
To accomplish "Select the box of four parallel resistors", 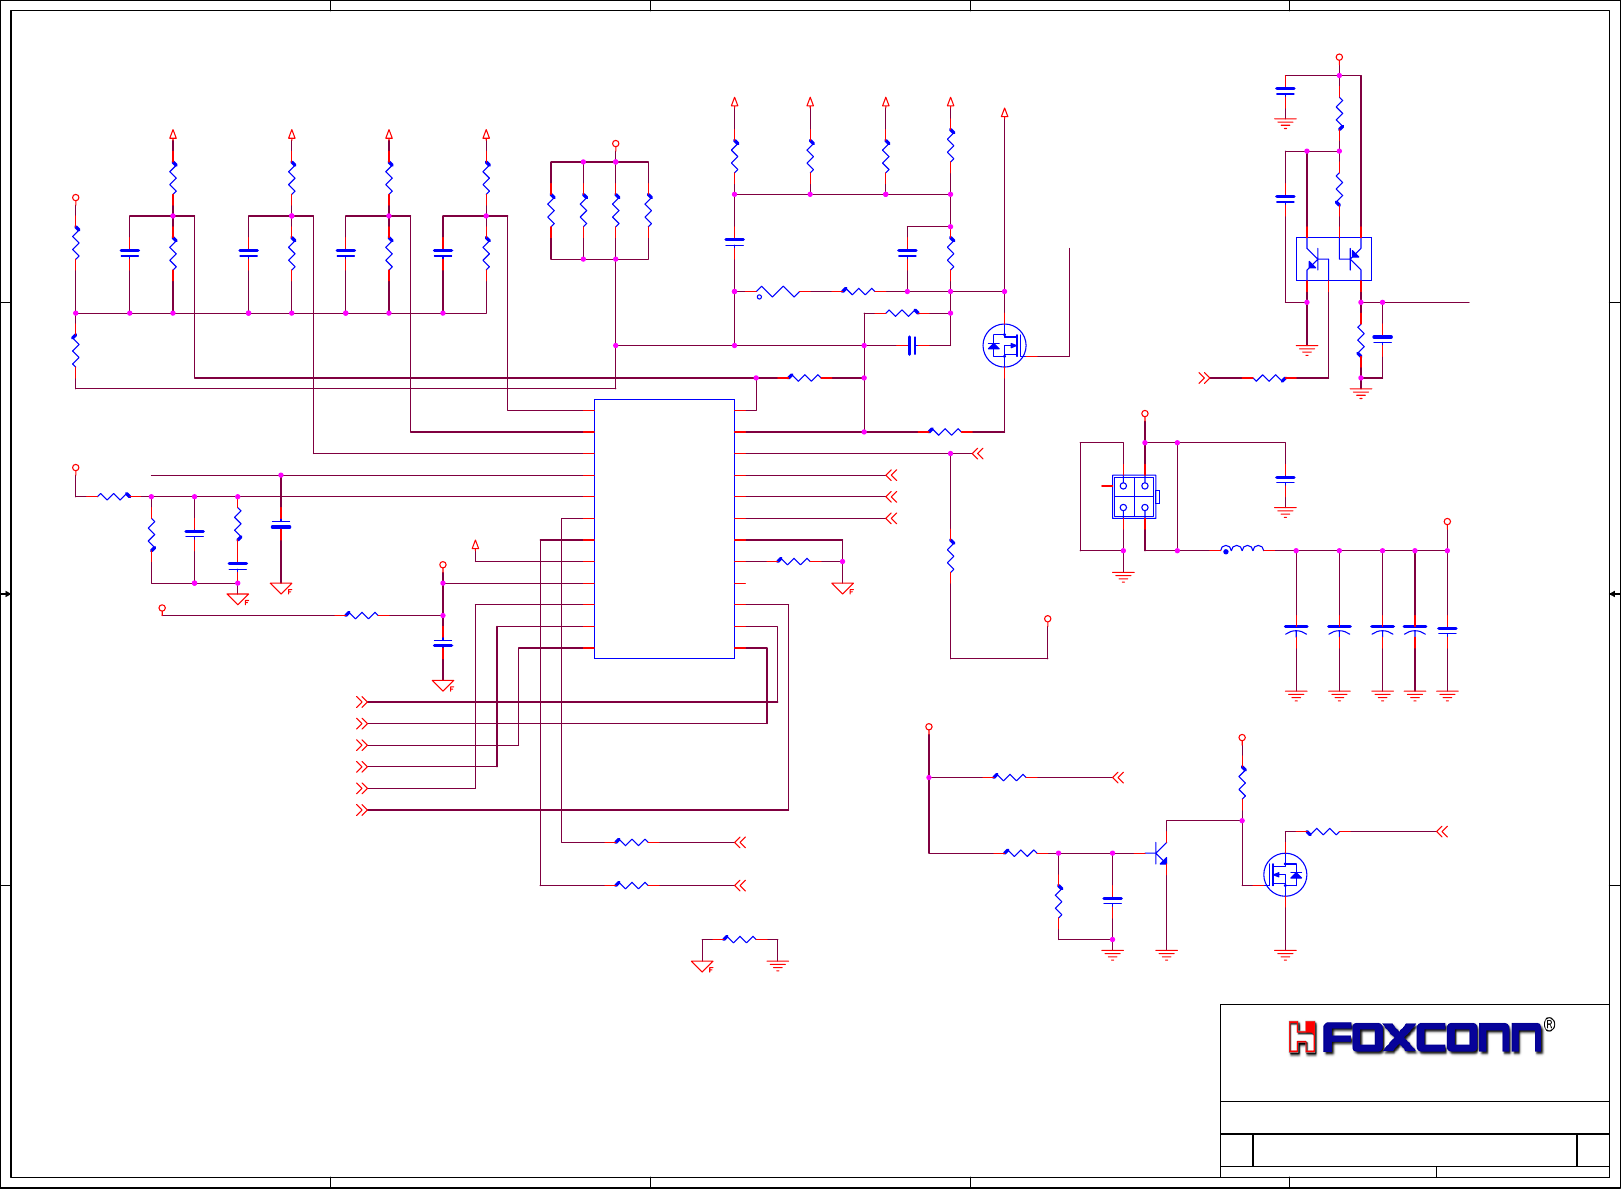I will [600, 211].
